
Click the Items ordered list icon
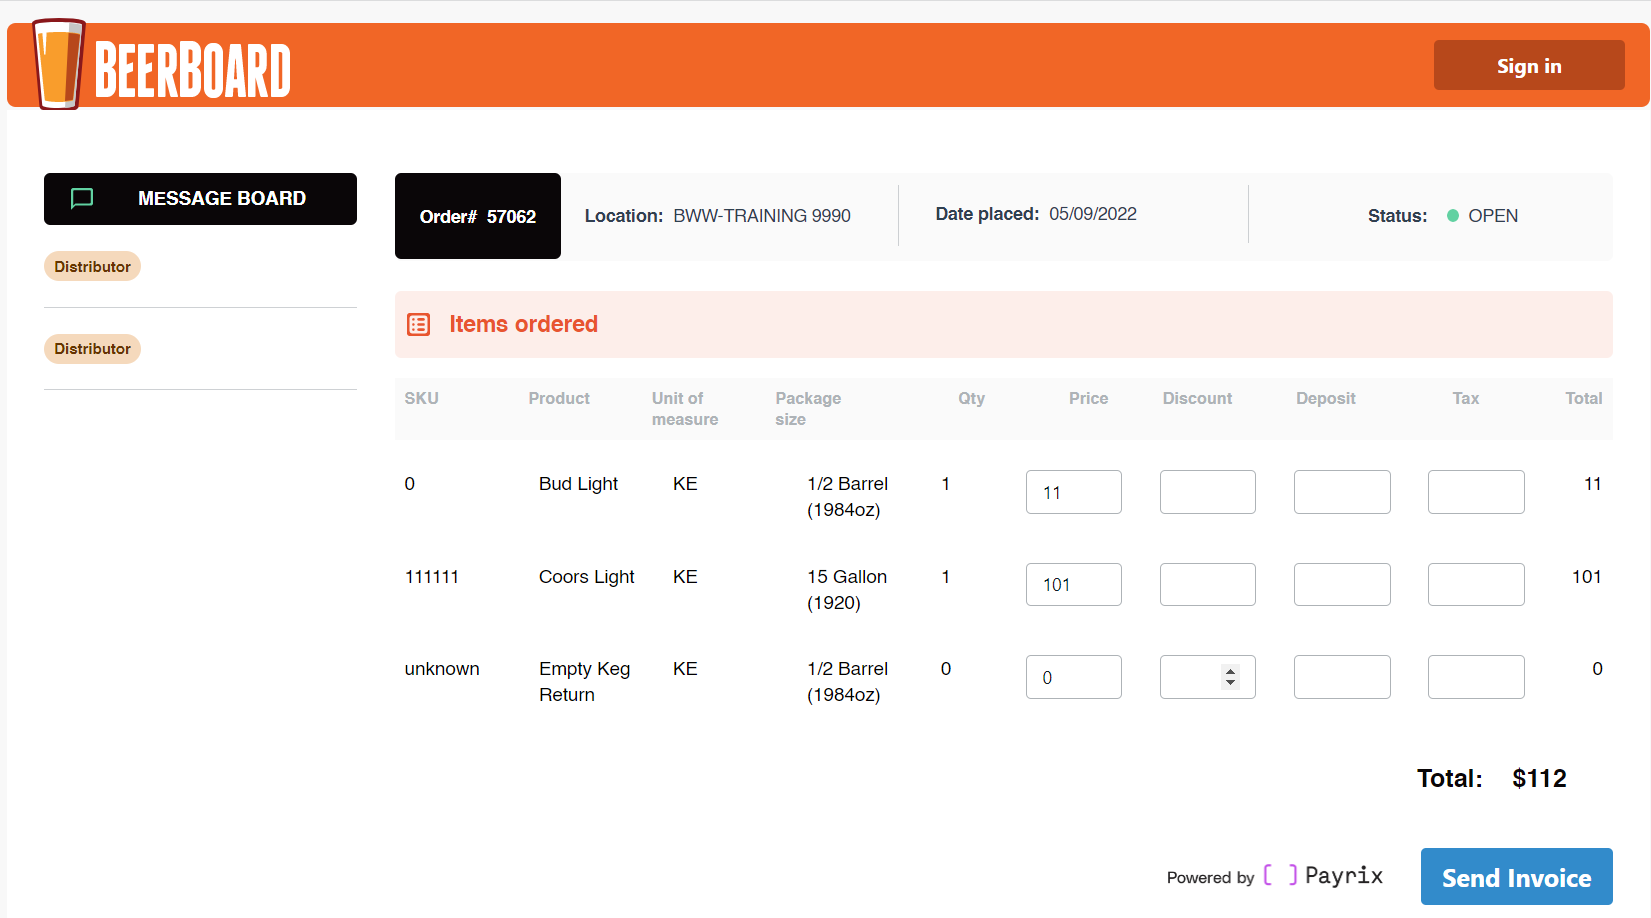418,324
